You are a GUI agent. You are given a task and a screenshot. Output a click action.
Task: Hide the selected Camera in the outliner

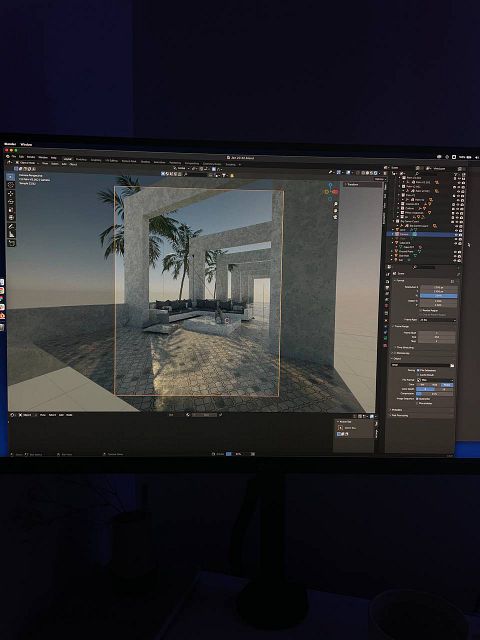[456, 235]
